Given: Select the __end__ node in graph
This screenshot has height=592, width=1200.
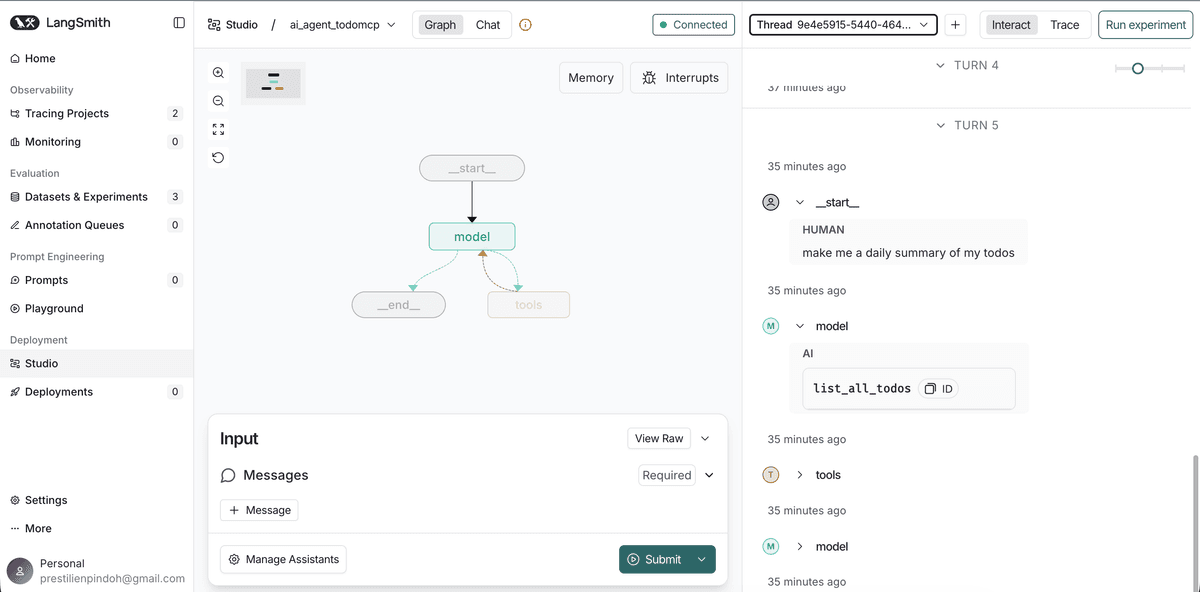Looking at the screenshot, I should coord(398,305).
